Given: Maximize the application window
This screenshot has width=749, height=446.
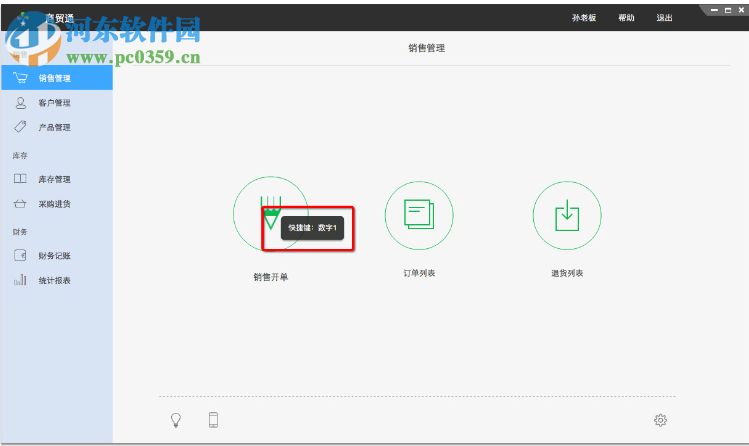Looking at the screenshot, I should pos(728,10).
